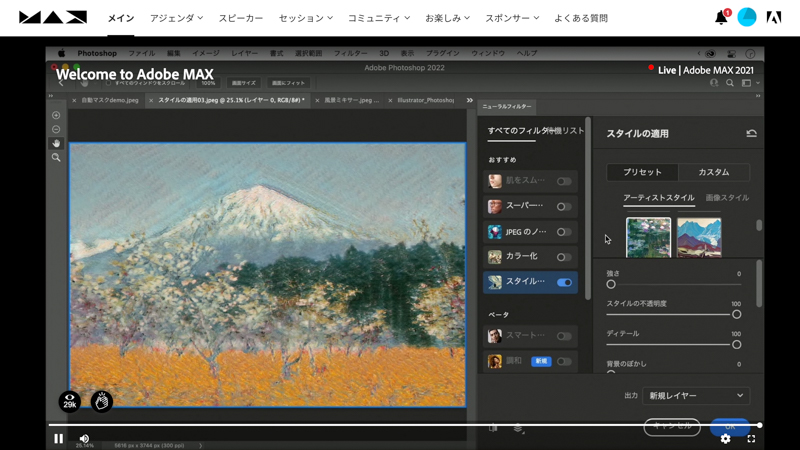Click the 画面サイズ button
The height and width of the screenshot is (450, 800).
point(243,83)
